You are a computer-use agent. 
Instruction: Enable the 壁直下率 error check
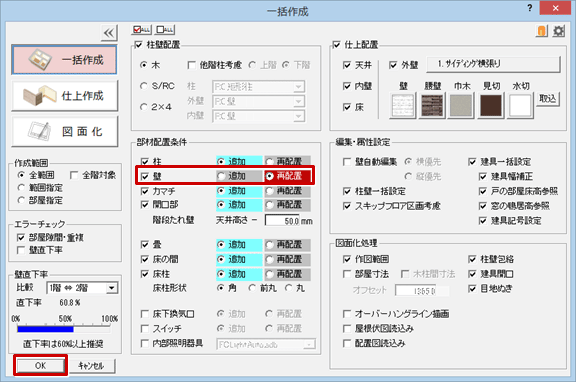(21, 250)
